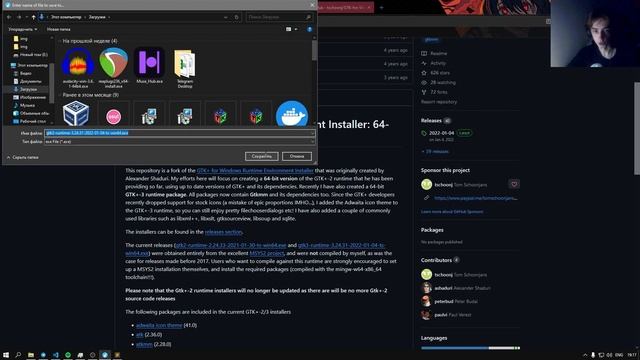Open Visual Studio Code from taskbar
The width and height of the screenshot is (640, 360).
[56, 355]
